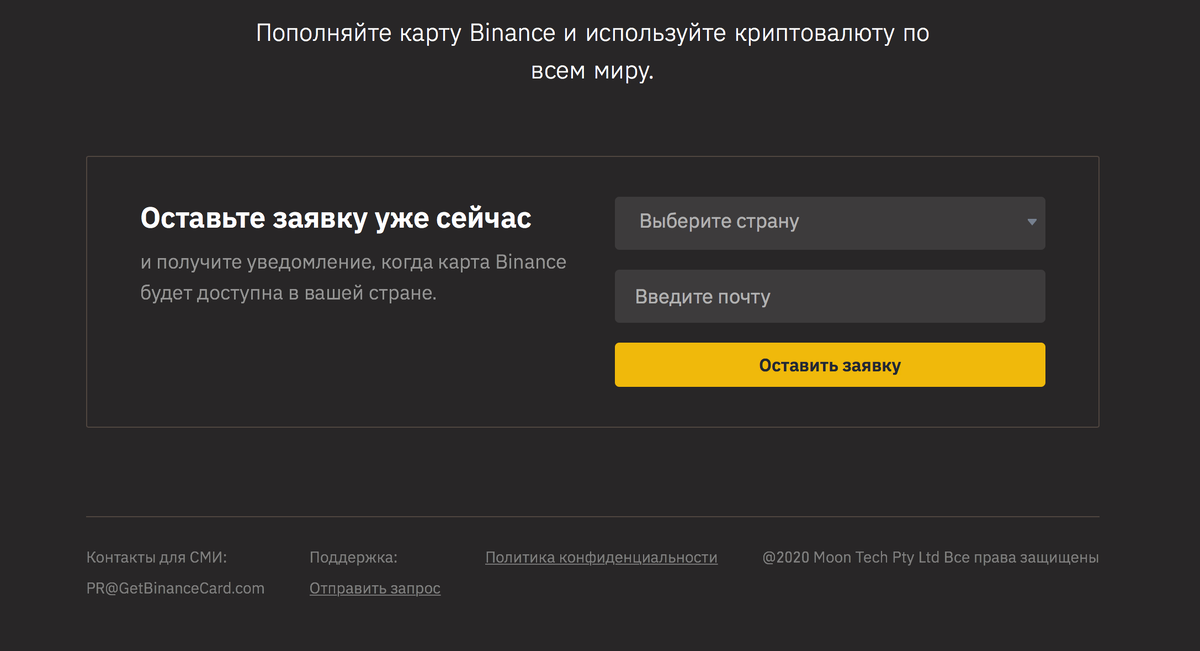Click the "всем миру." headline line
Viewport: 1200px width, 651px height.
(x=591, y=72)
